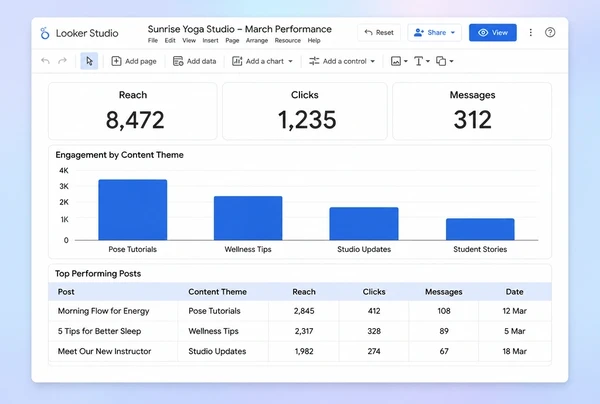Click the Reset button

(379, 33)
